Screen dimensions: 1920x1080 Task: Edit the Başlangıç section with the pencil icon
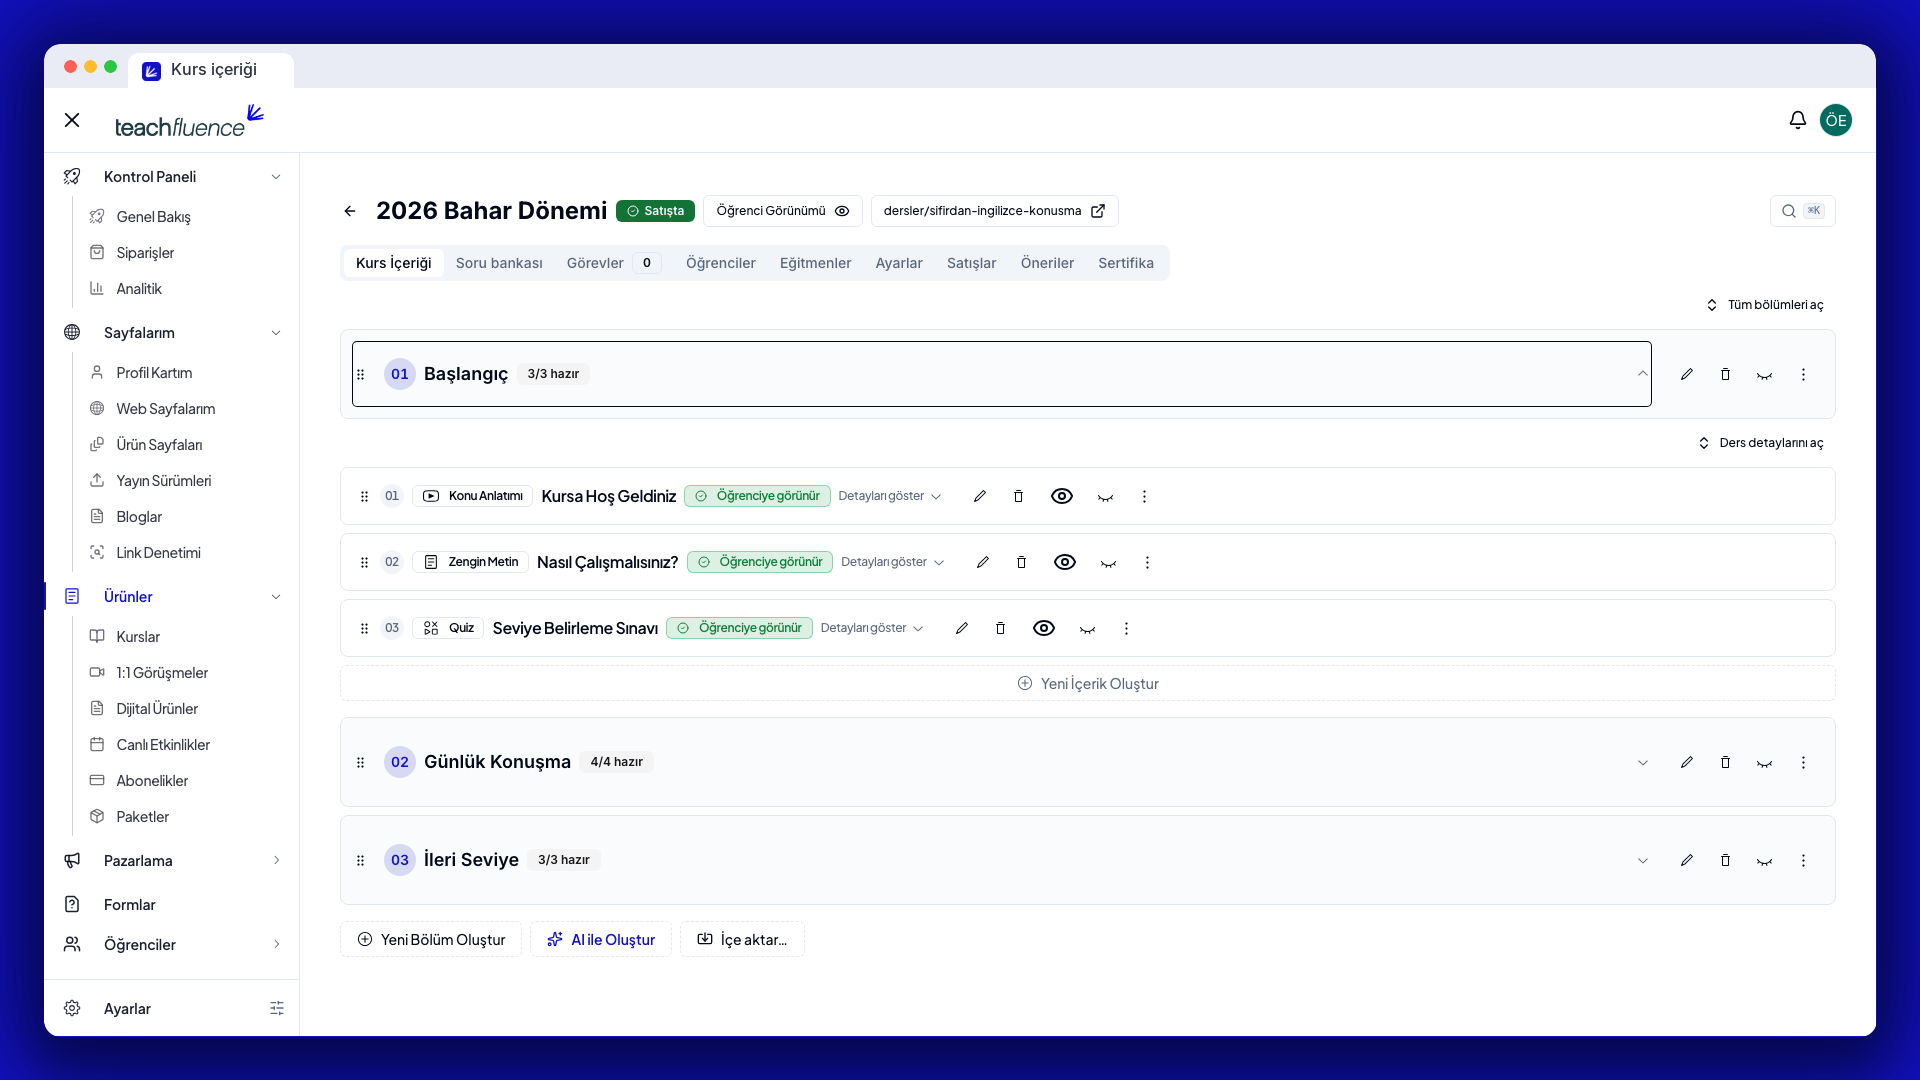point(1687,374)
